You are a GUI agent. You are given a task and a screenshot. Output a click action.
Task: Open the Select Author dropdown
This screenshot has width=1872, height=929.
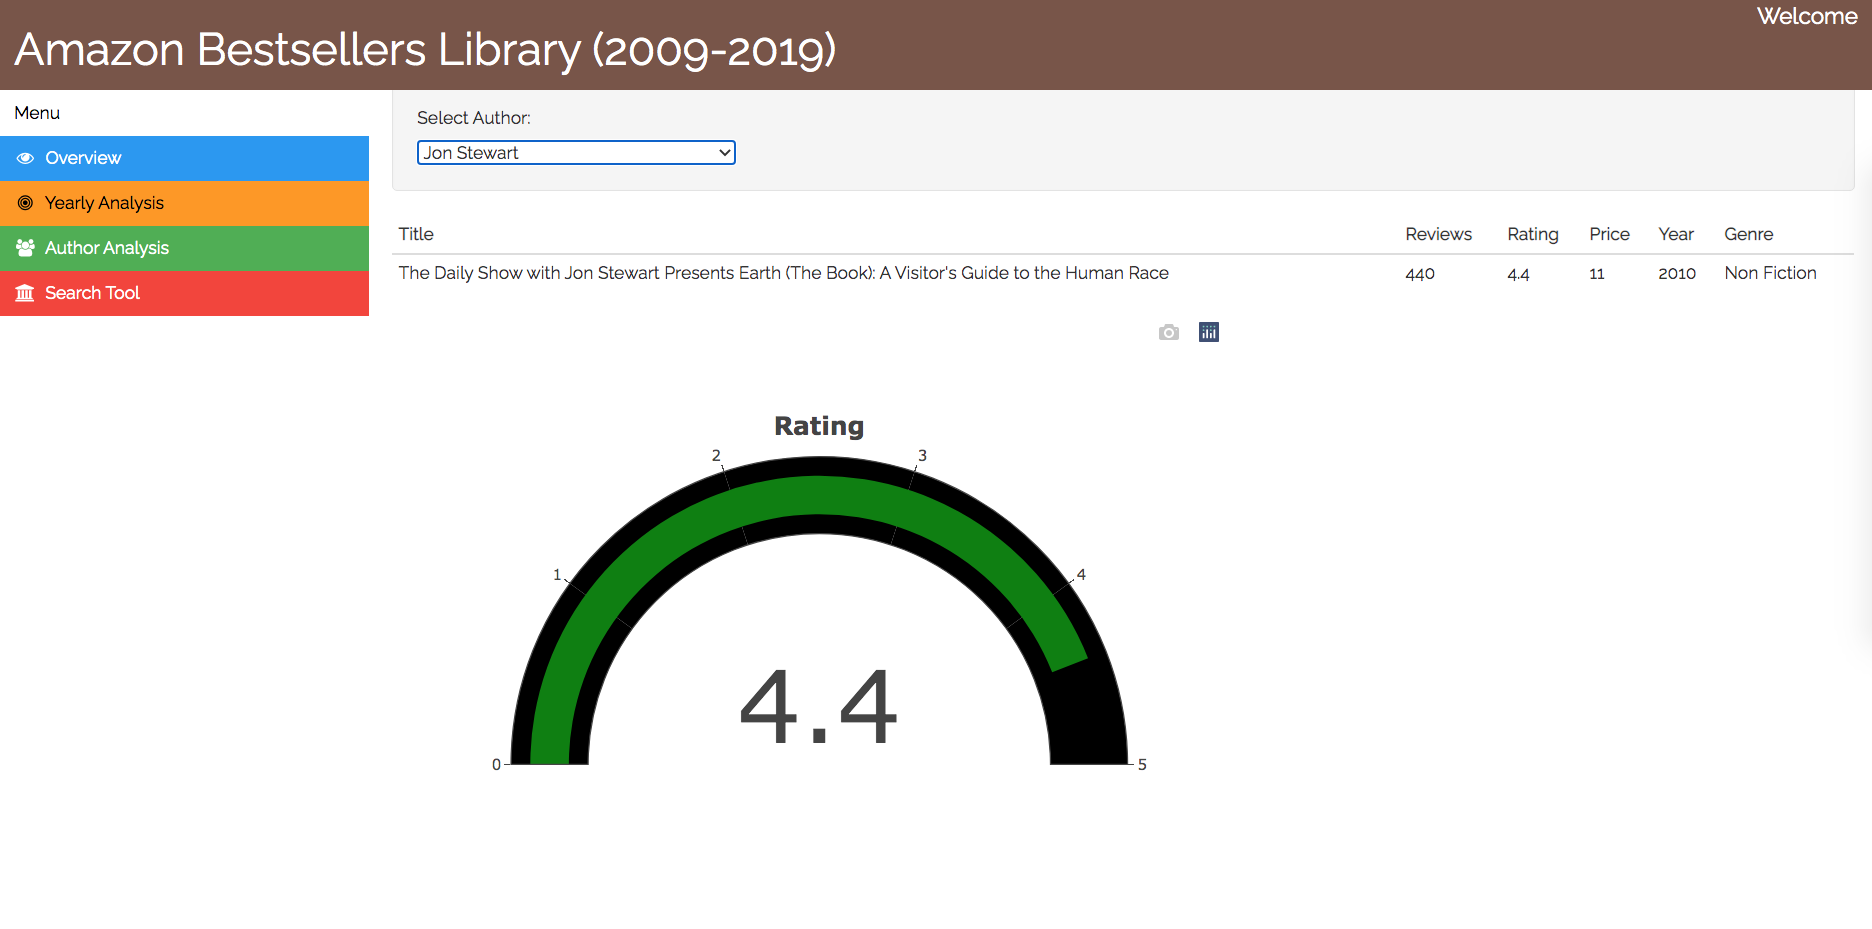[576, 152]
